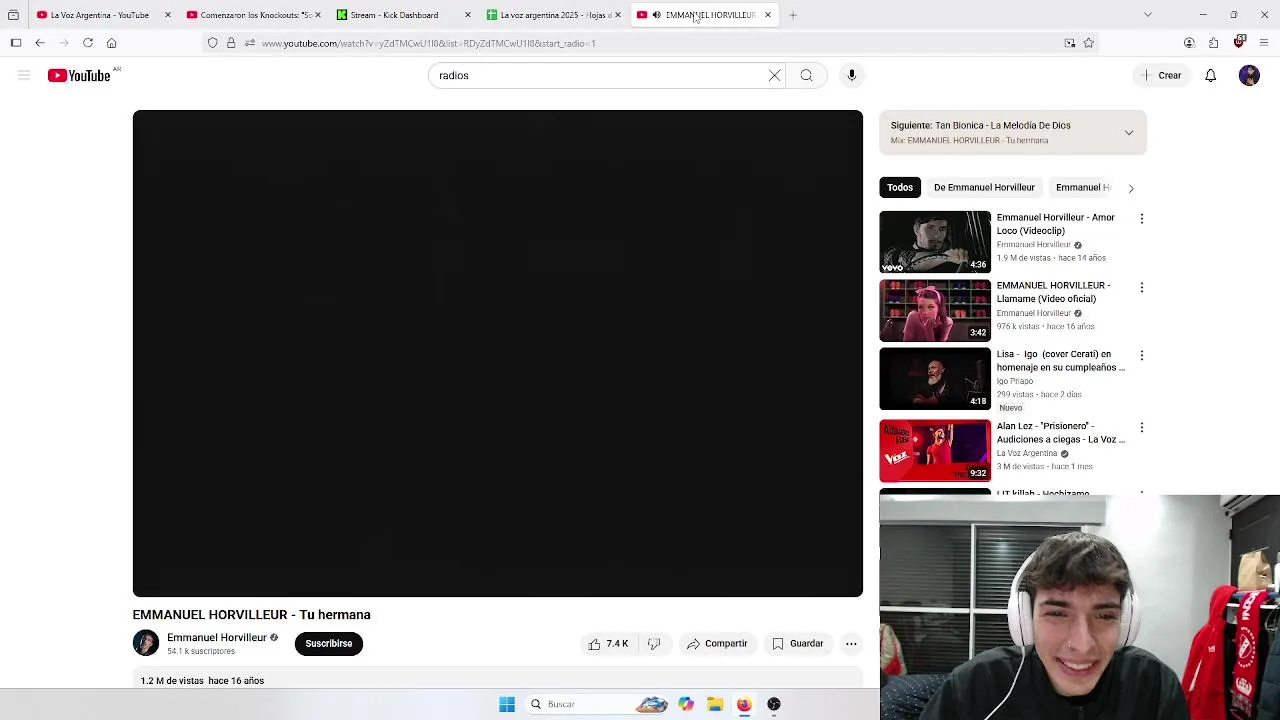Open the Crear upload menu

(x=1161, y=75)
